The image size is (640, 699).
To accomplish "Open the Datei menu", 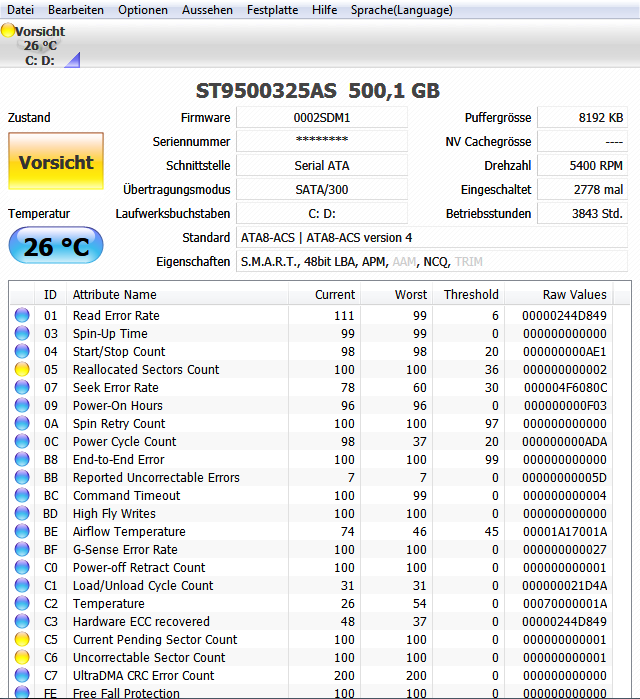I will 21,10.
